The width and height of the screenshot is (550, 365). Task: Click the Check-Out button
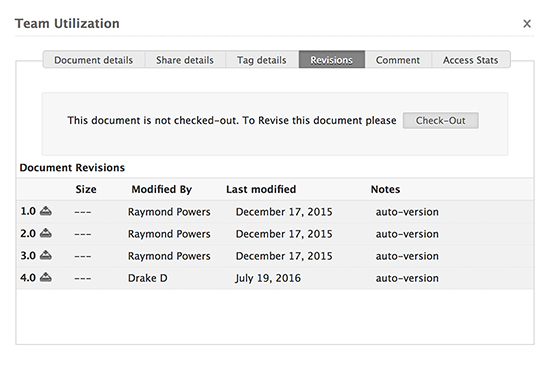pos(441,121)
